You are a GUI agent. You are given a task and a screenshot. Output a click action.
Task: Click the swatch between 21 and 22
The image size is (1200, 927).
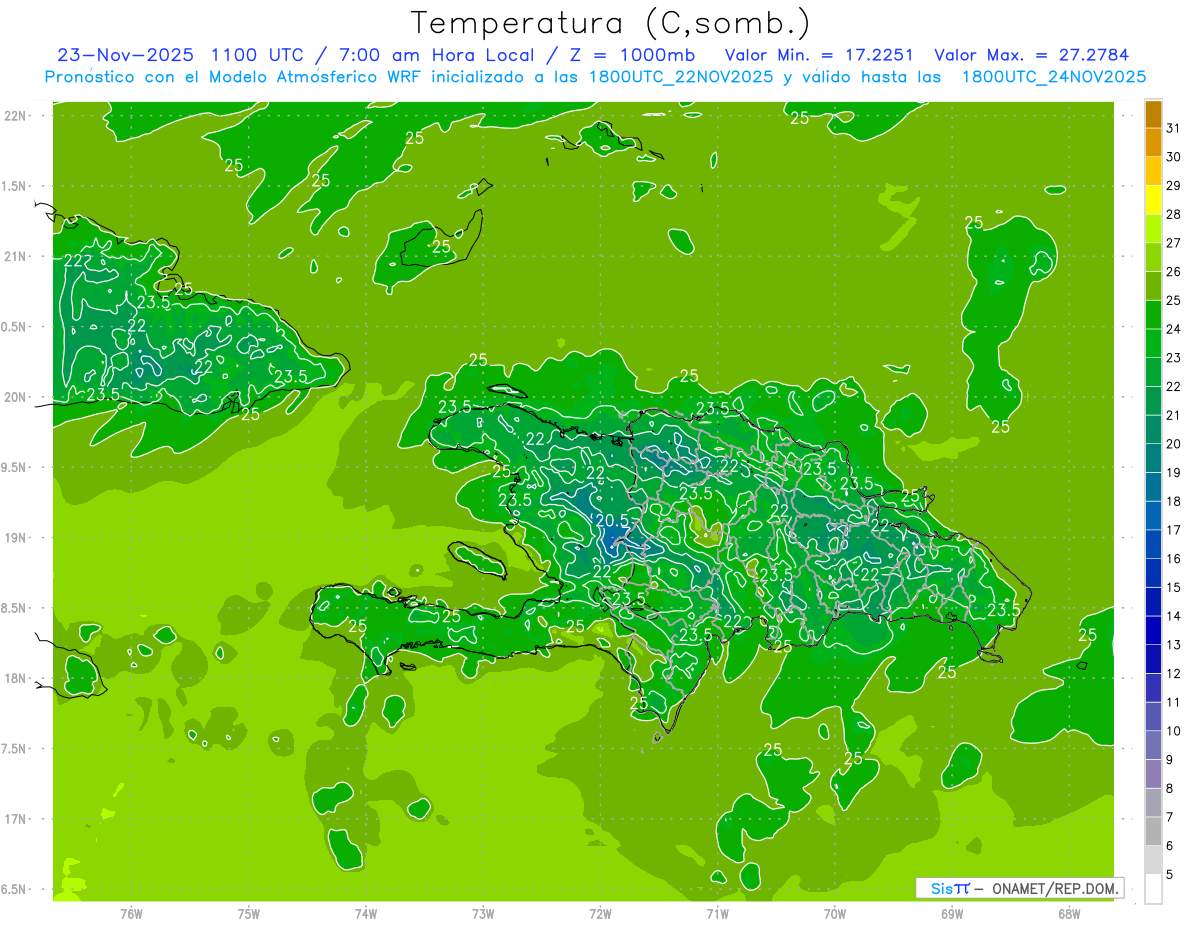tap(1153, 401)
